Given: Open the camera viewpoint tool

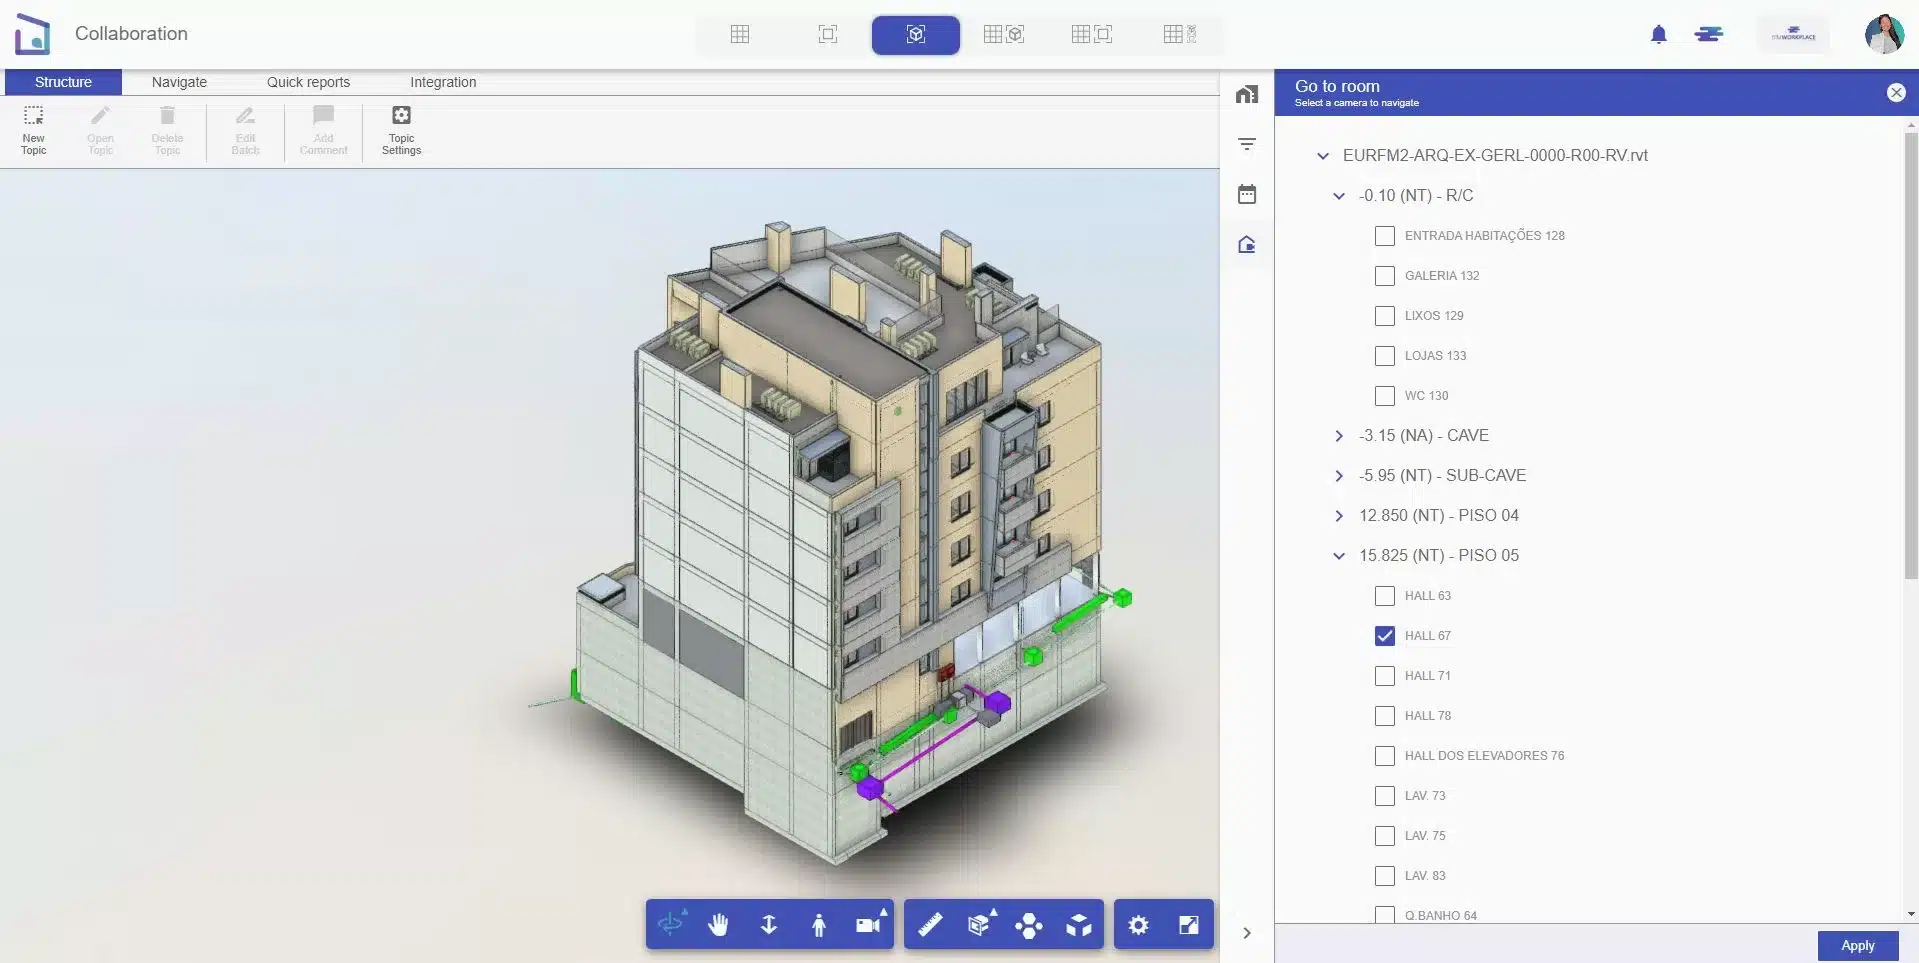Looking at the screenshot, I should pos(867,924).
